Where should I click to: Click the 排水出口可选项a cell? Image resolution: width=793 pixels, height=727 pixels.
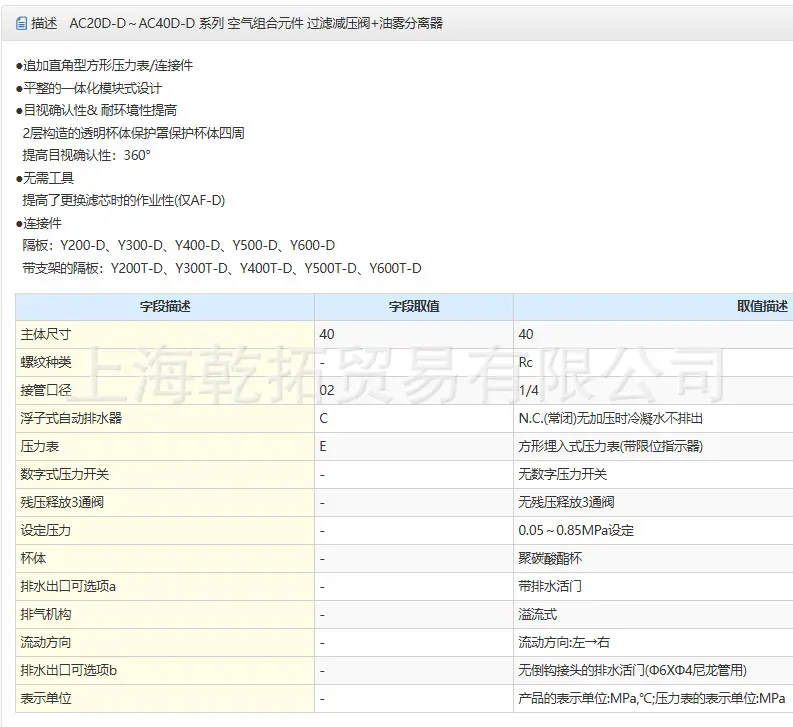click(165, 586)
